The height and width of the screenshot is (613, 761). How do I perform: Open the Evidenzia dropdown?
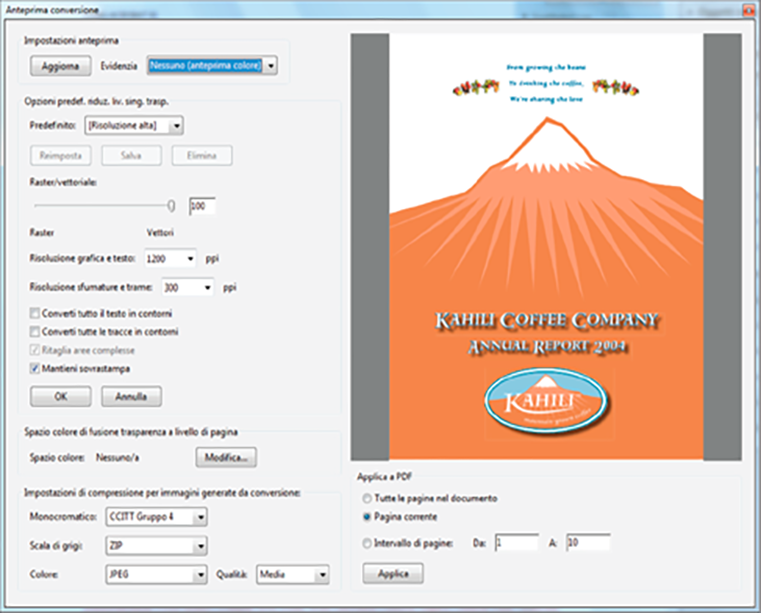click(x=212, y=65)
